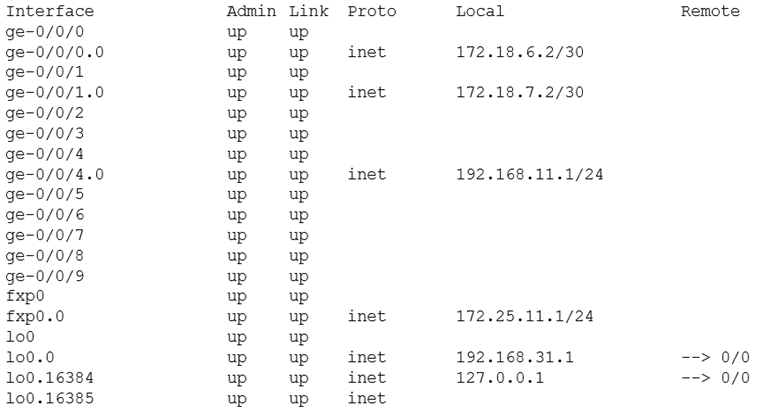This screenshot has width=771, height=414.
Task: Click the address 192.168.11.1/24
Action: [x=530, y=175]
